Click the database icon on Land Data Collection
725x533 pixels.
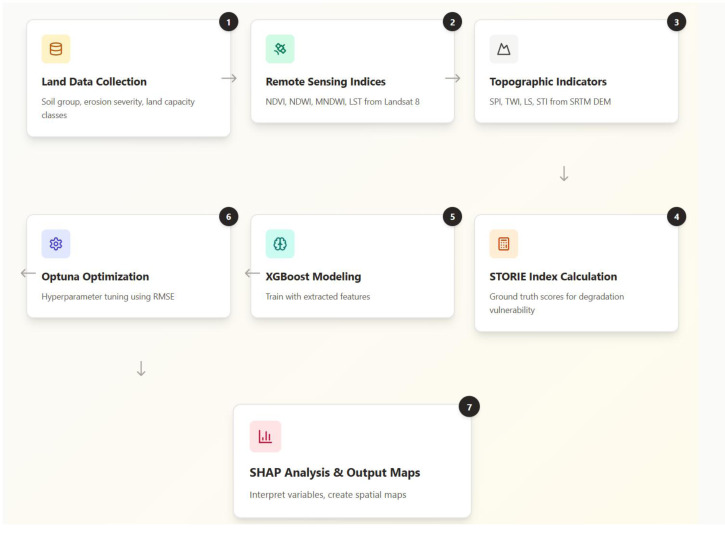55,49
